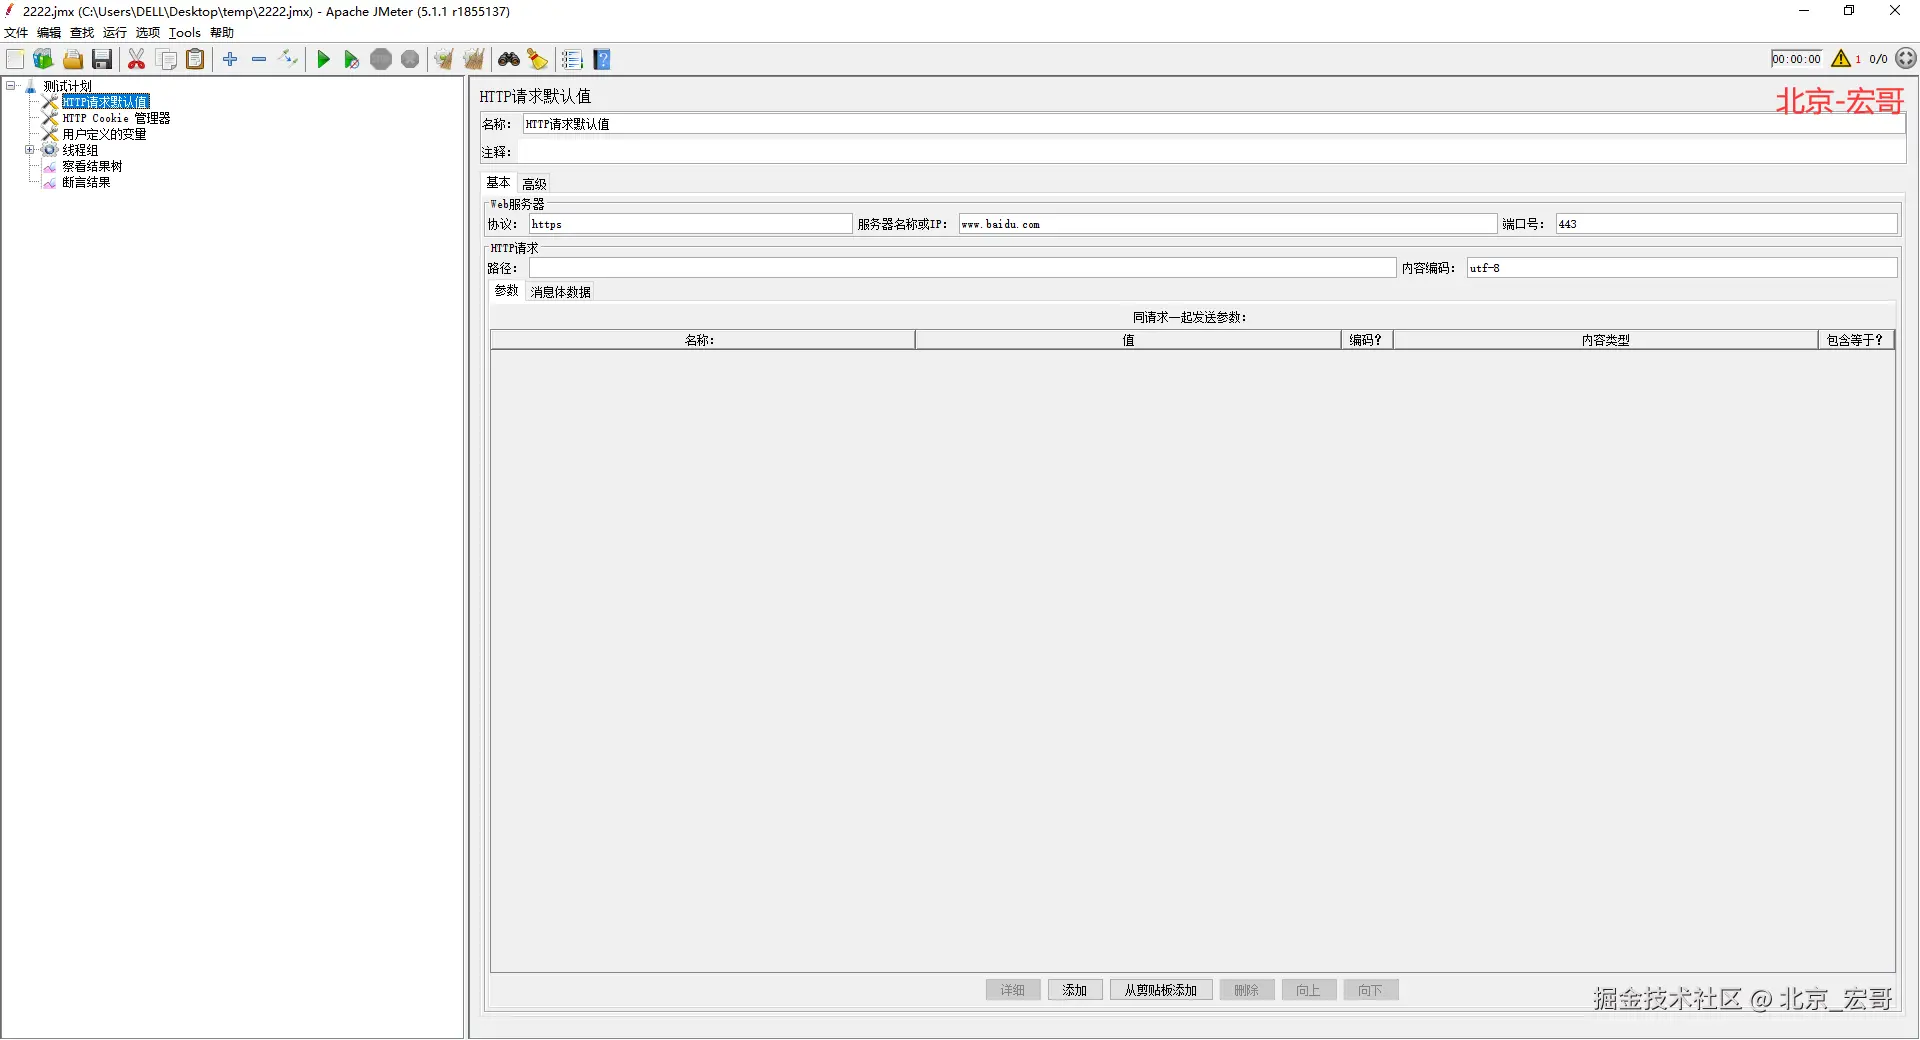The width and height of the screenshot is (1920, 1040).
Task: Open the Templates toolbar icon
Action: [x=43, y=60]
